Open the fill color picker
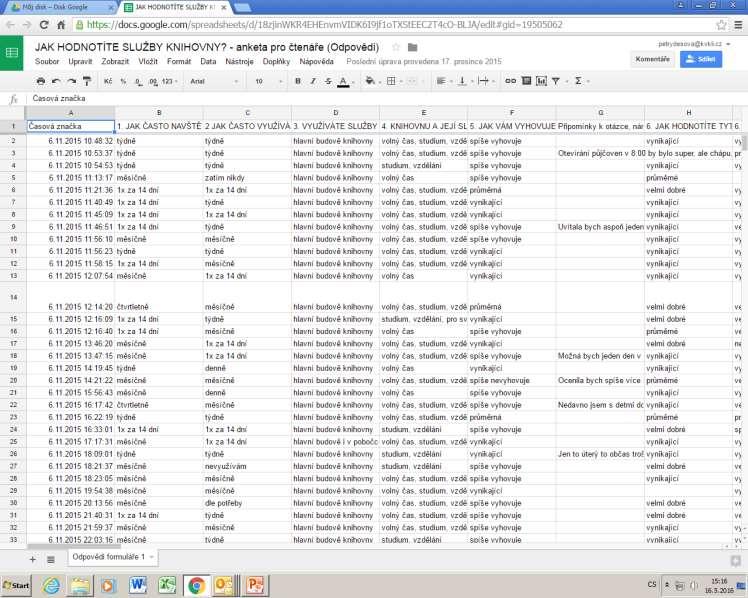 (x=372, y=82)
